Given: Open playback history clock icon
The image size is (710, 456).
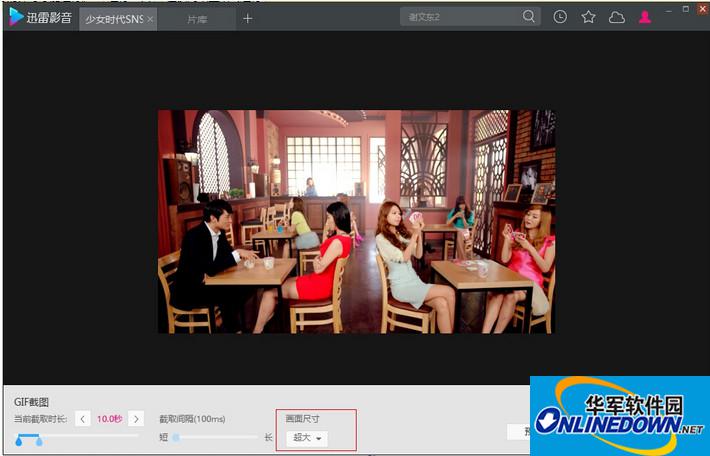Looking at the screenshot, I should pos(560,17).
